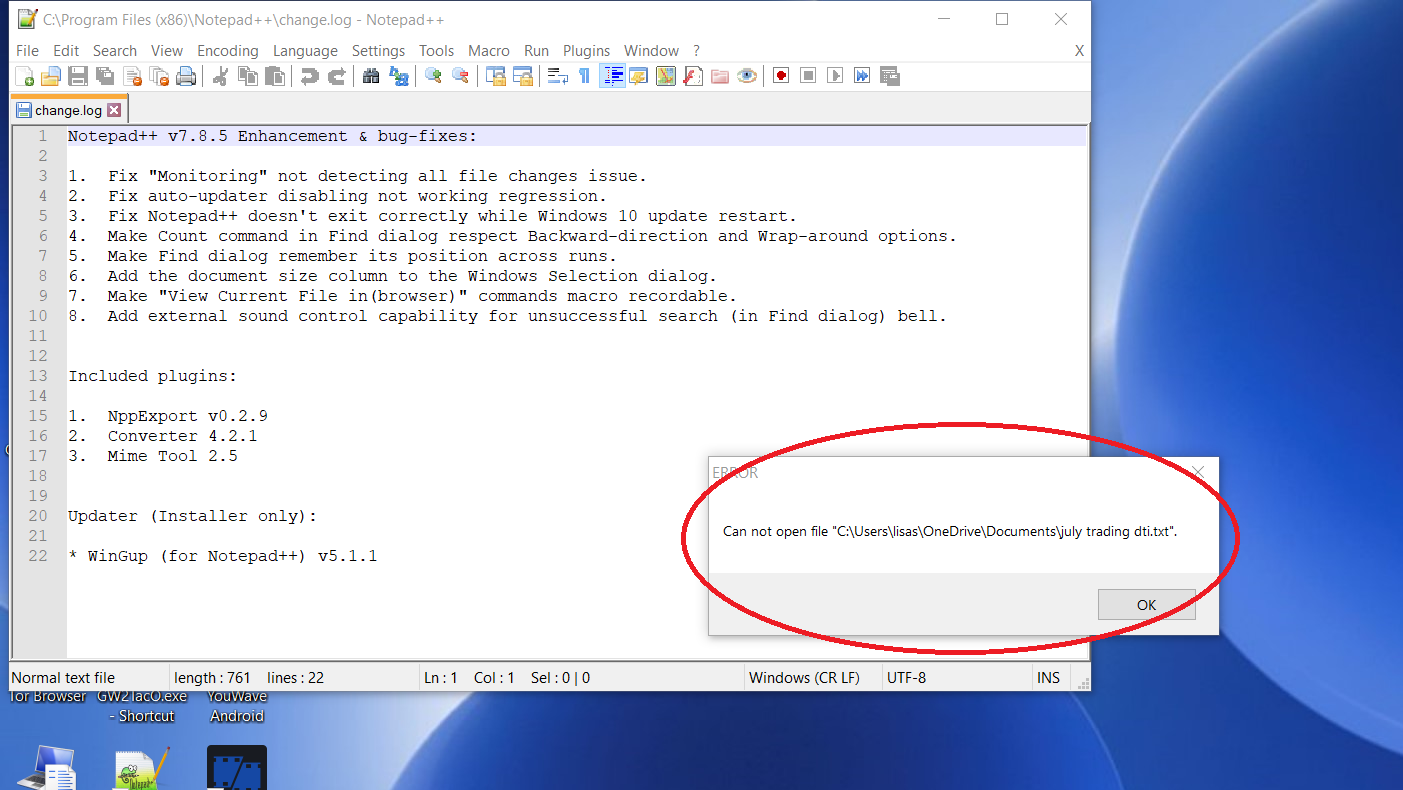Viewport: 1403px width, 790px height.
Task: Open the ? help menu
Action: [x=696, y=51]
